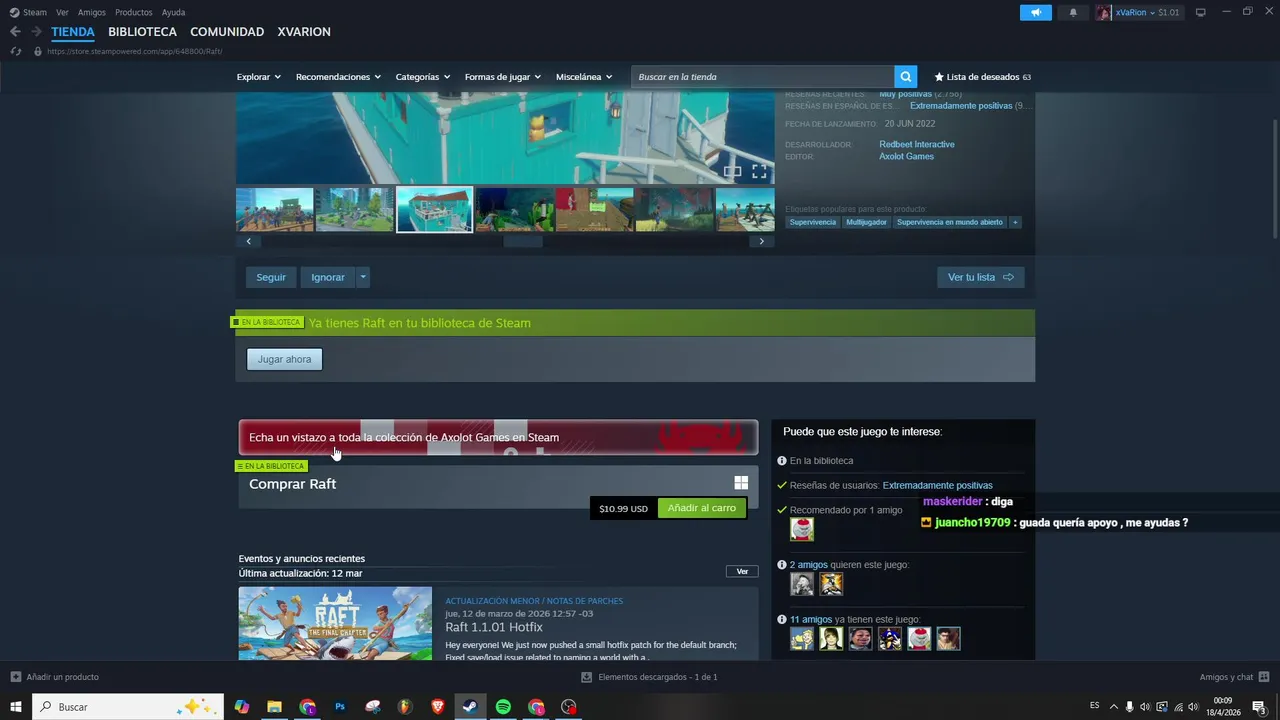
Task: Click the theater view icon on screenshot
Action: pyautogui.click(x=733, y=172)
